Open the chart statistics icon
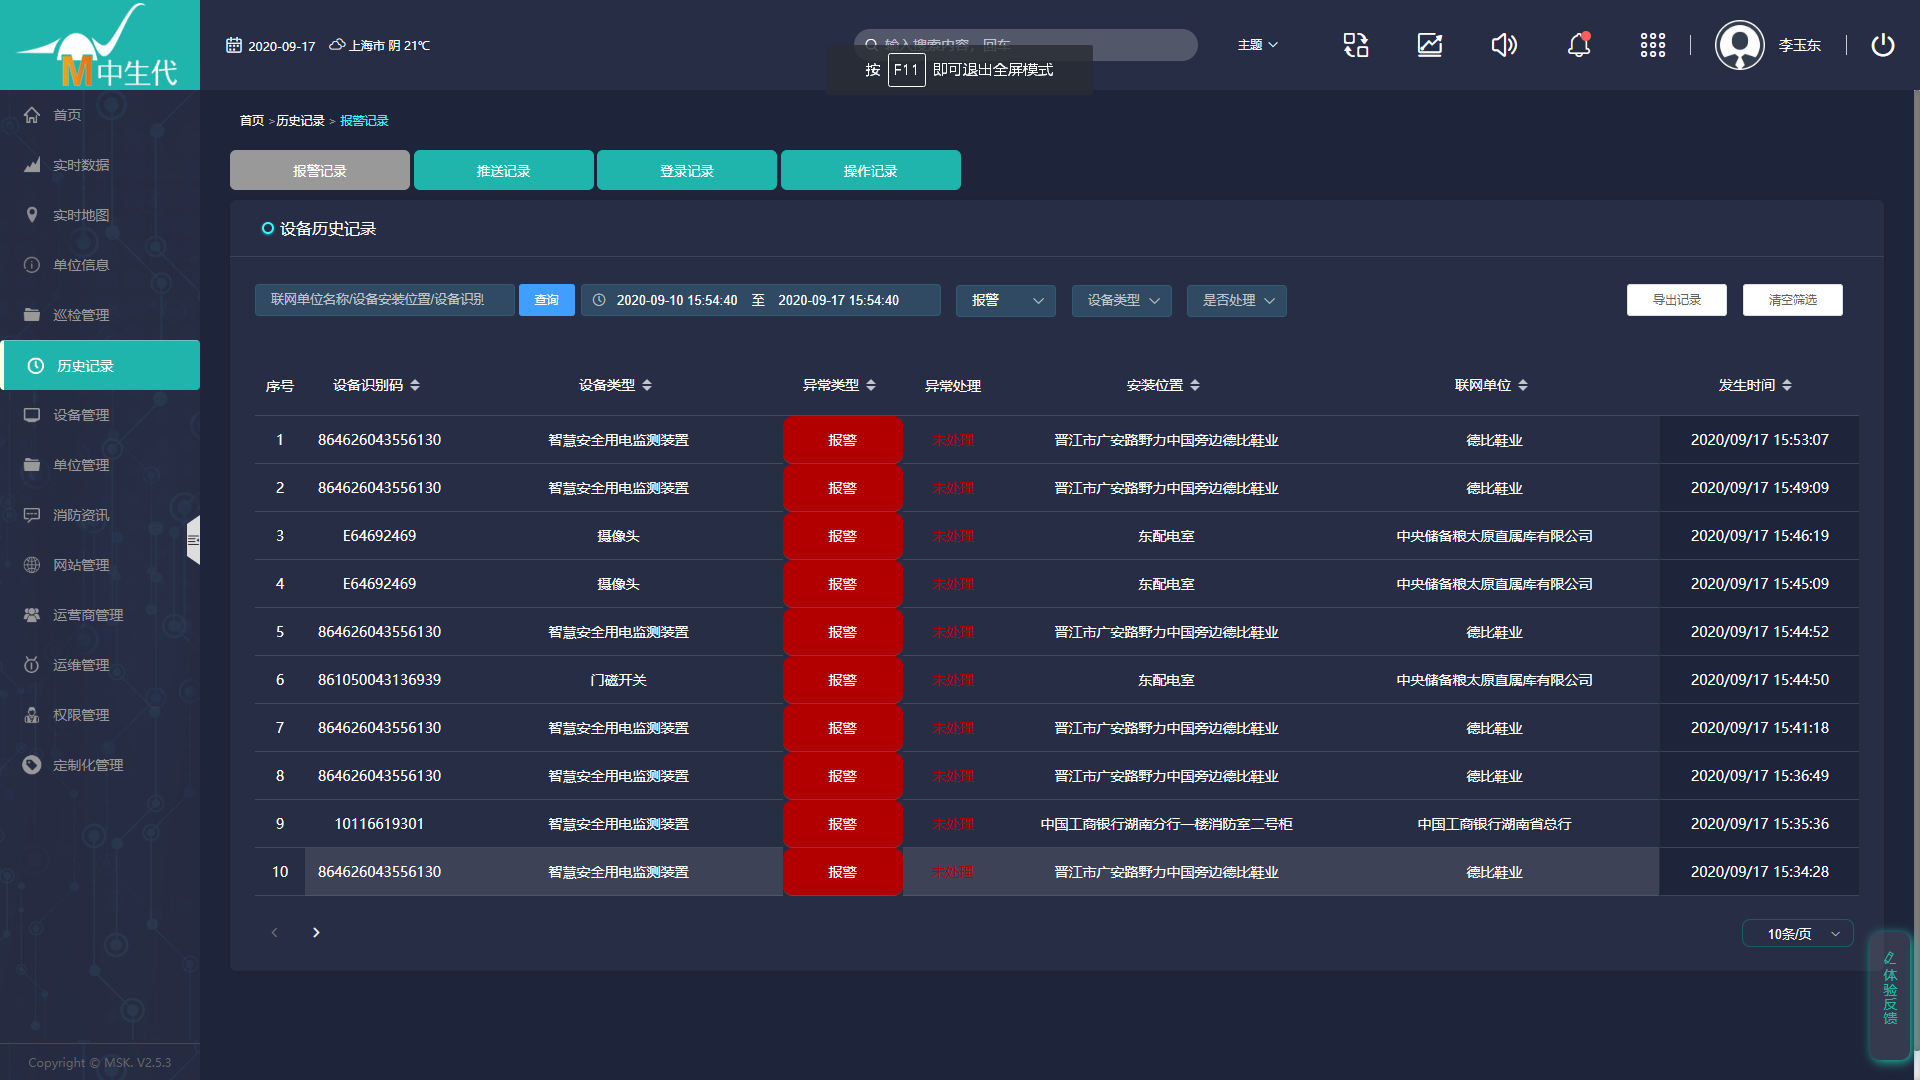Viewport: 1920px width, 1080px height. pos(1430,45)
